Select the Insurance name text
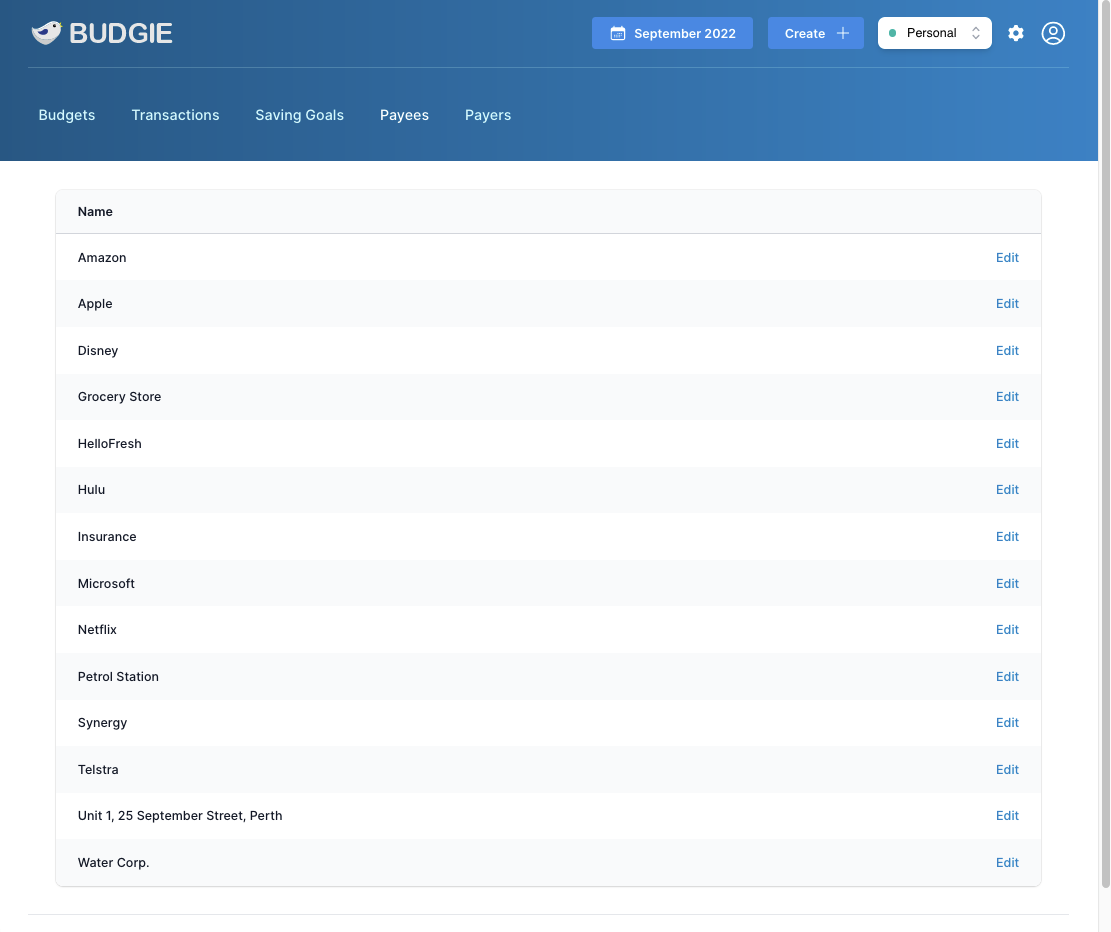The height and width of the screenshot is (932, 1111). point(107,537)
